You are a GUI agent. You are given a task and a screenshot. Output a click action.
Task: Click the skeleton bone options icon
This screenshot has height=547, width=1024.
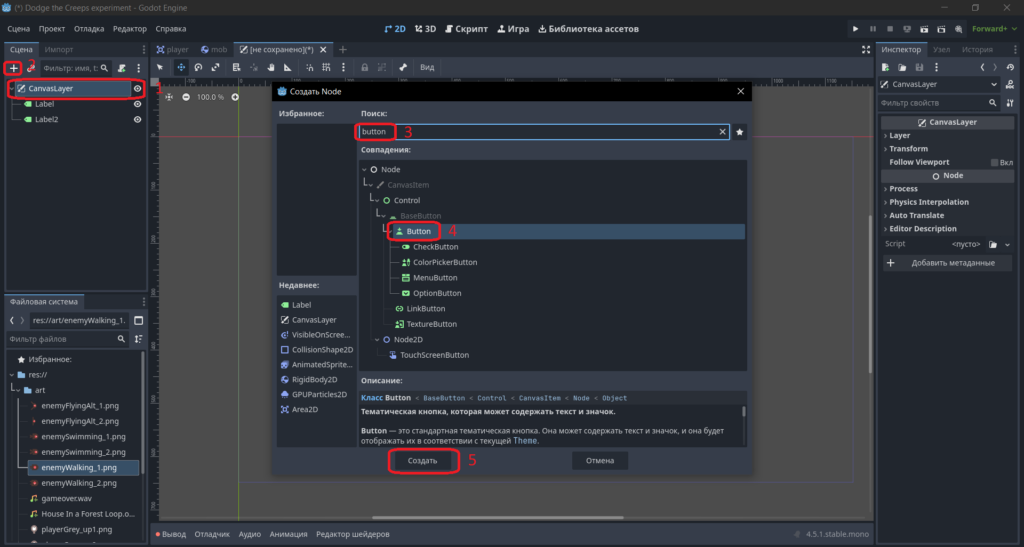click(x=403, y=67)
